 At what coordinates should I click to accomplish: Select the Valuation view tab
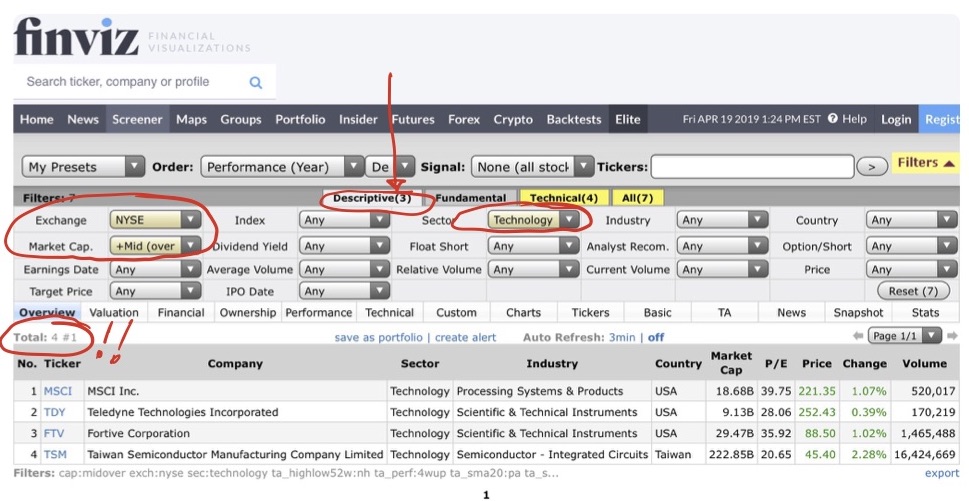click(113, 313)
